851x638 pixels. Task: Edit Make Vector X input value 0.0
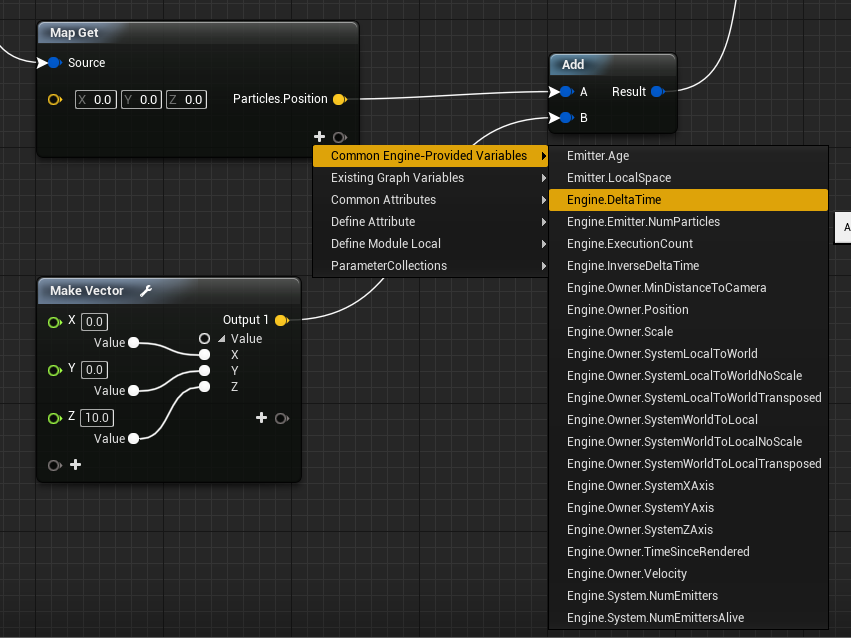pyautogui.click(x=94, y=322)
